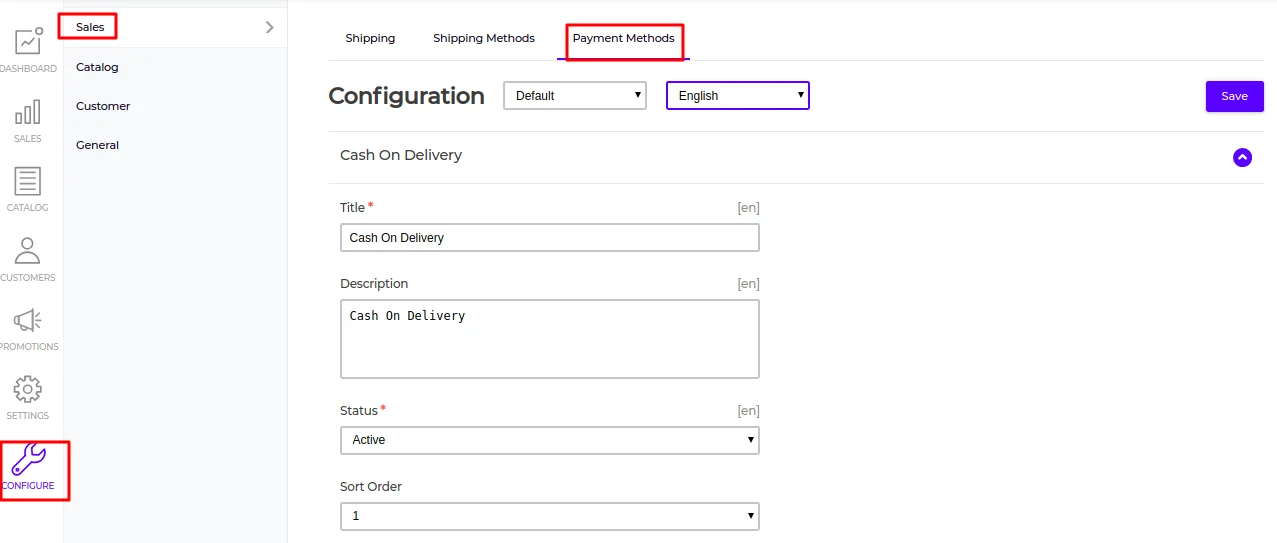Screen dimensions: 1277x543
Task: Switch to the Shipping tab
Action: pyautogui.click(x=370, y=38)
